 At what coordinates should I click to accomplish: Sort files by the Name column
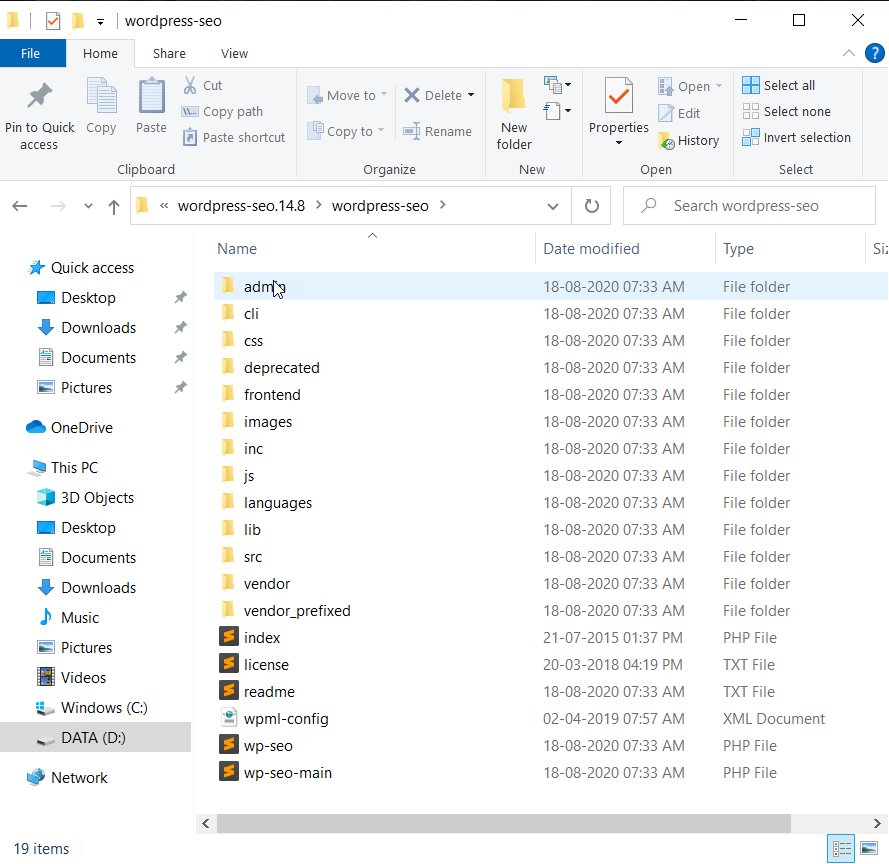tap(237, 249)
